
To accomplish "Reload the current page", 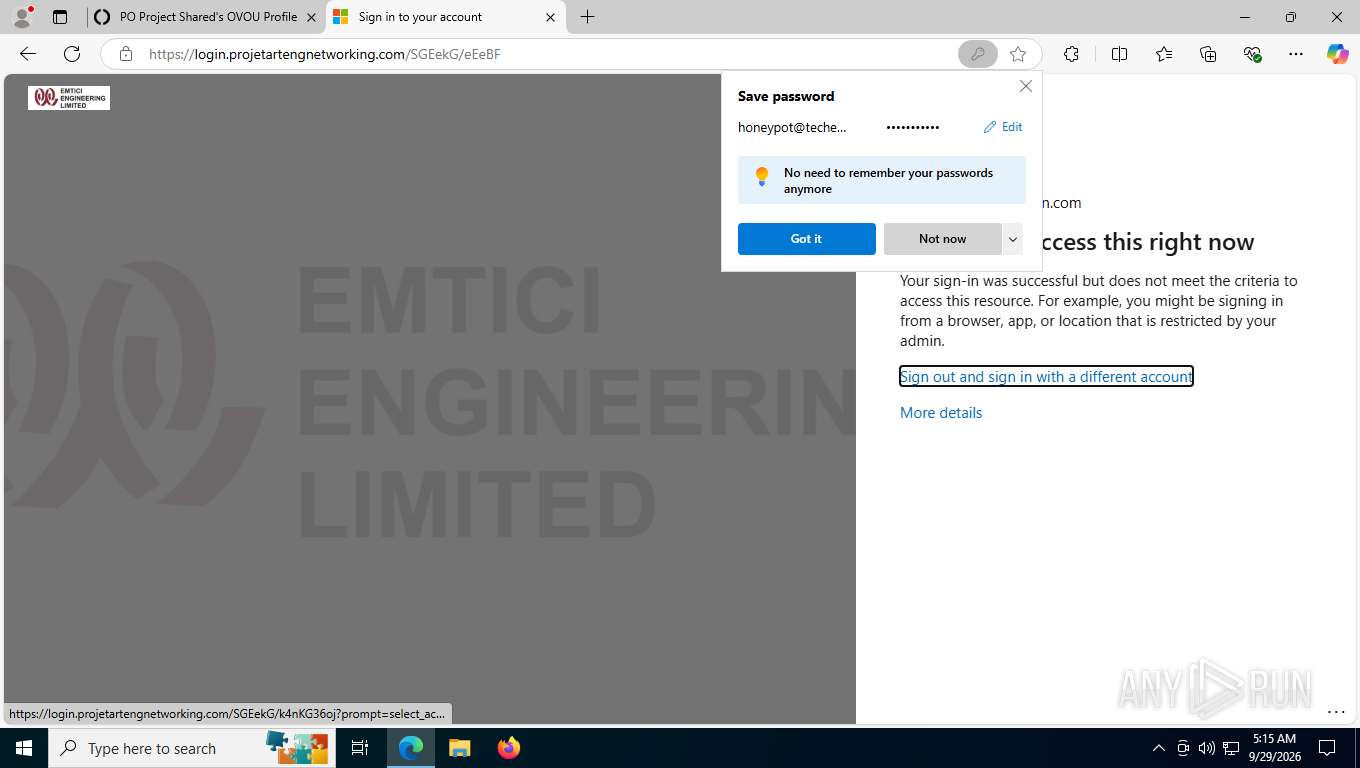I will pyautogui.click(x=72, y=54).
